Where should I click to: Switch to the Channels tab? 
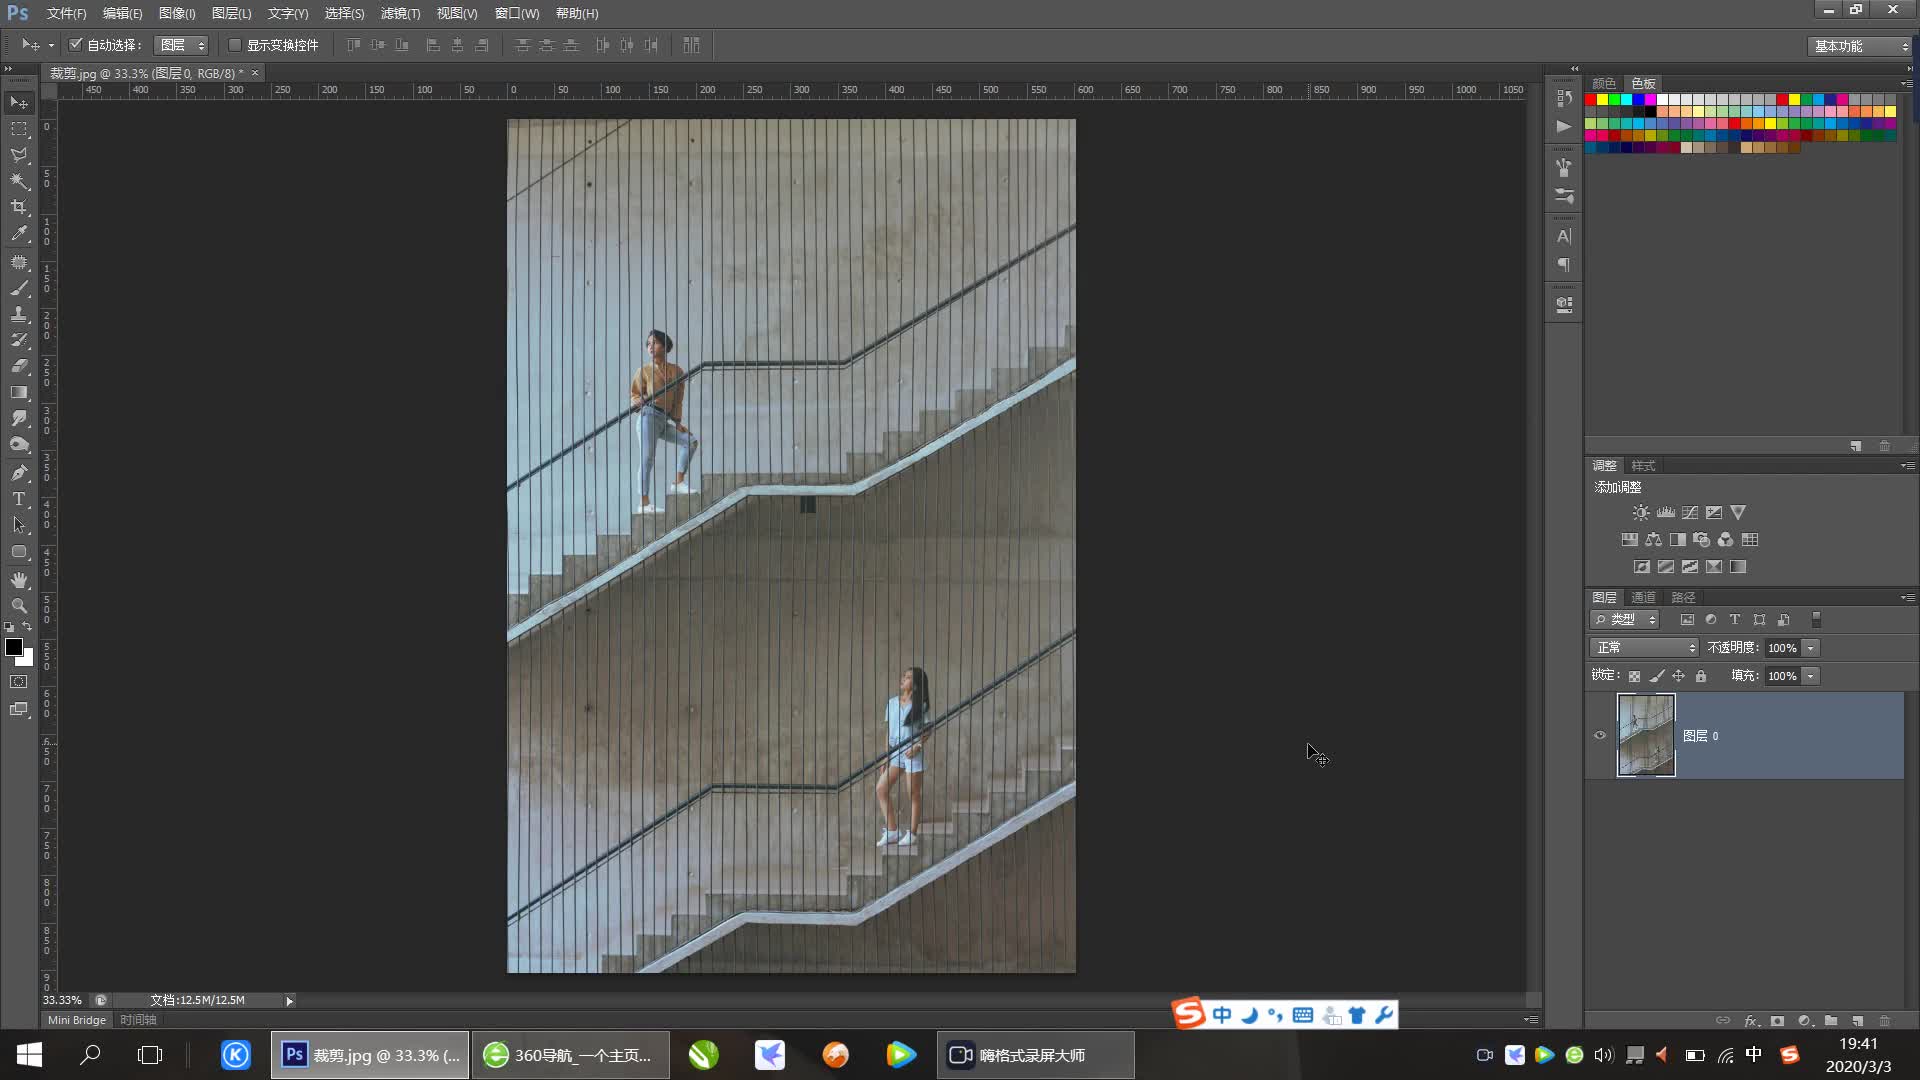(x=1643, y=597)
